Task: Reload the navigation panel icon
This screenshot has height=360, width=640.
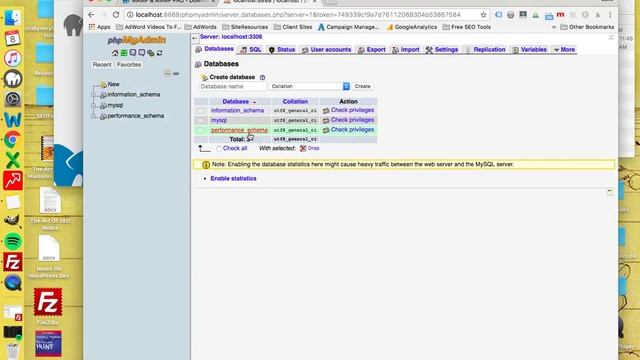Action: (x=160, y=53)
